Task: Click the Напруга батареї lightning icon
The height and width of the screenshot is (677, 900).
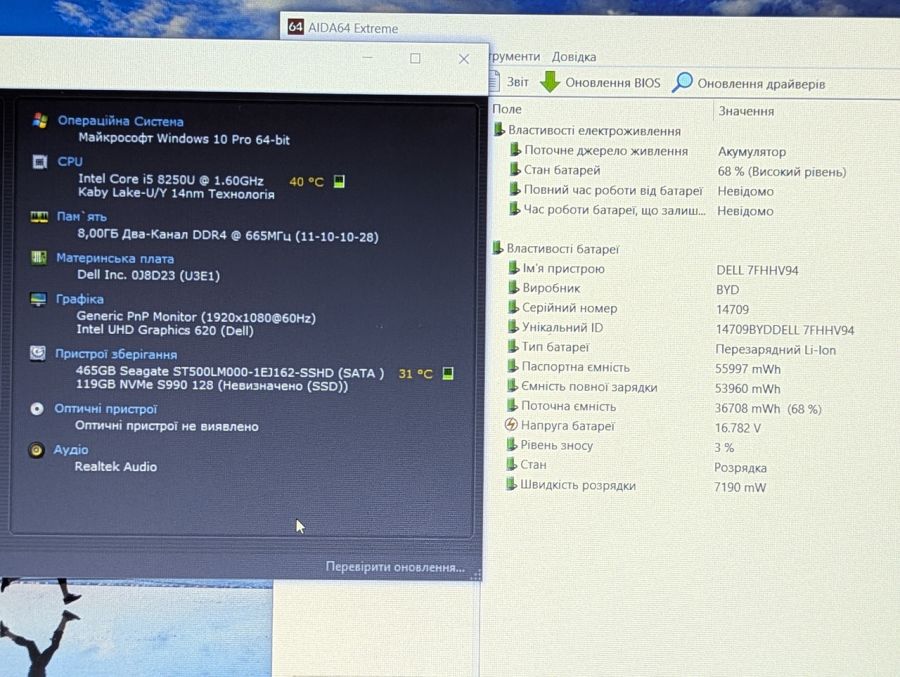Action: point(511,425)
